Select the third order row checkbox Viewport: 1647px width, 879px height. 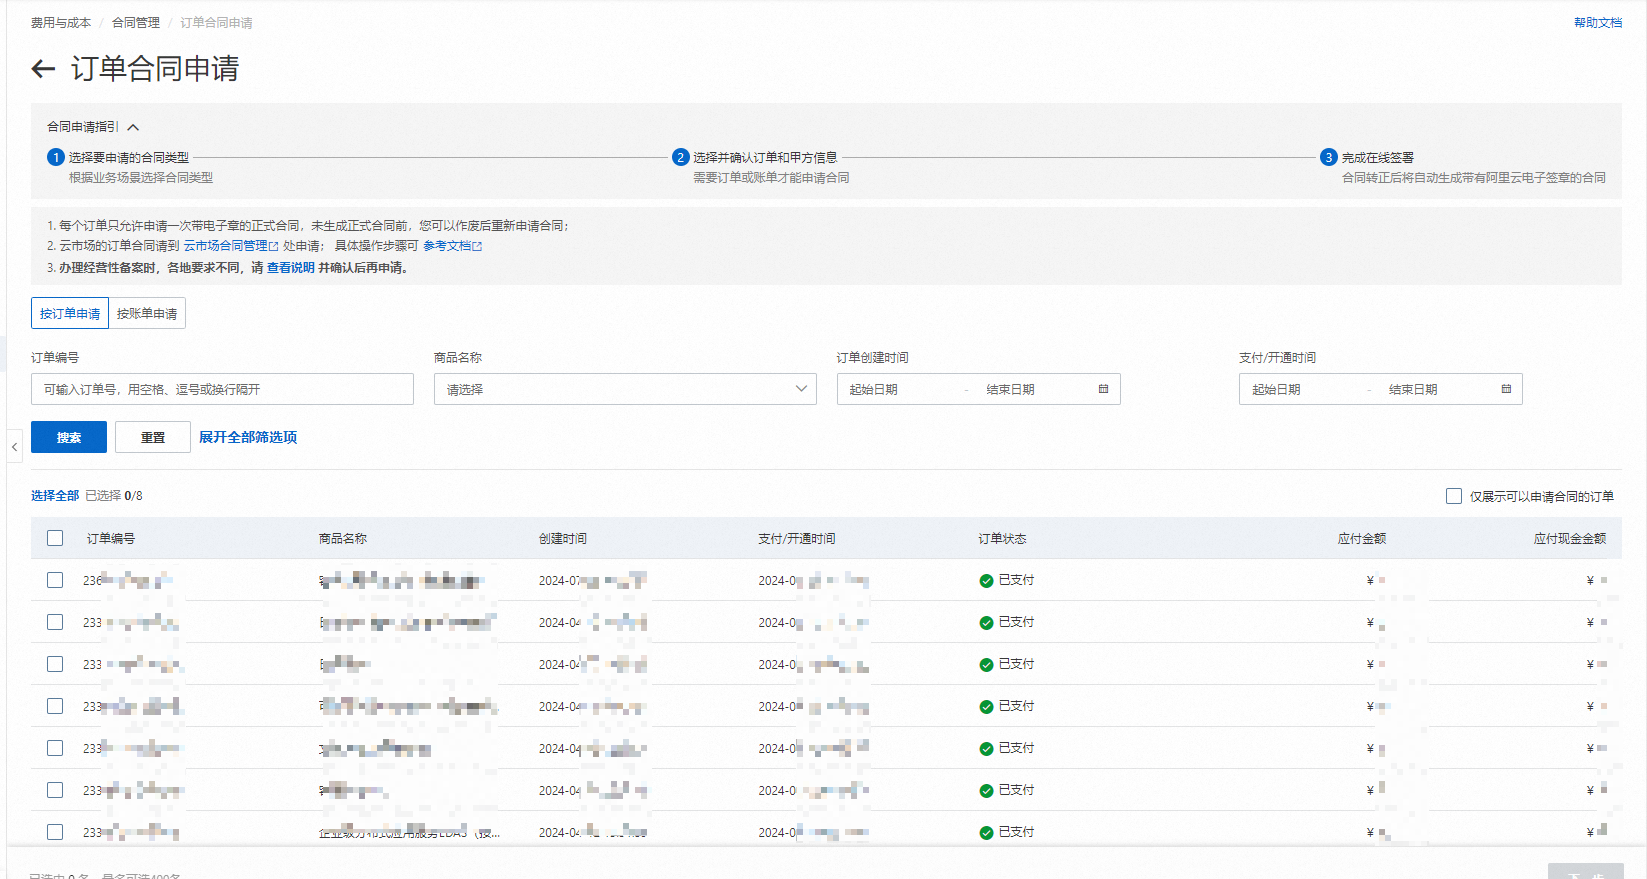pos(55,664)
